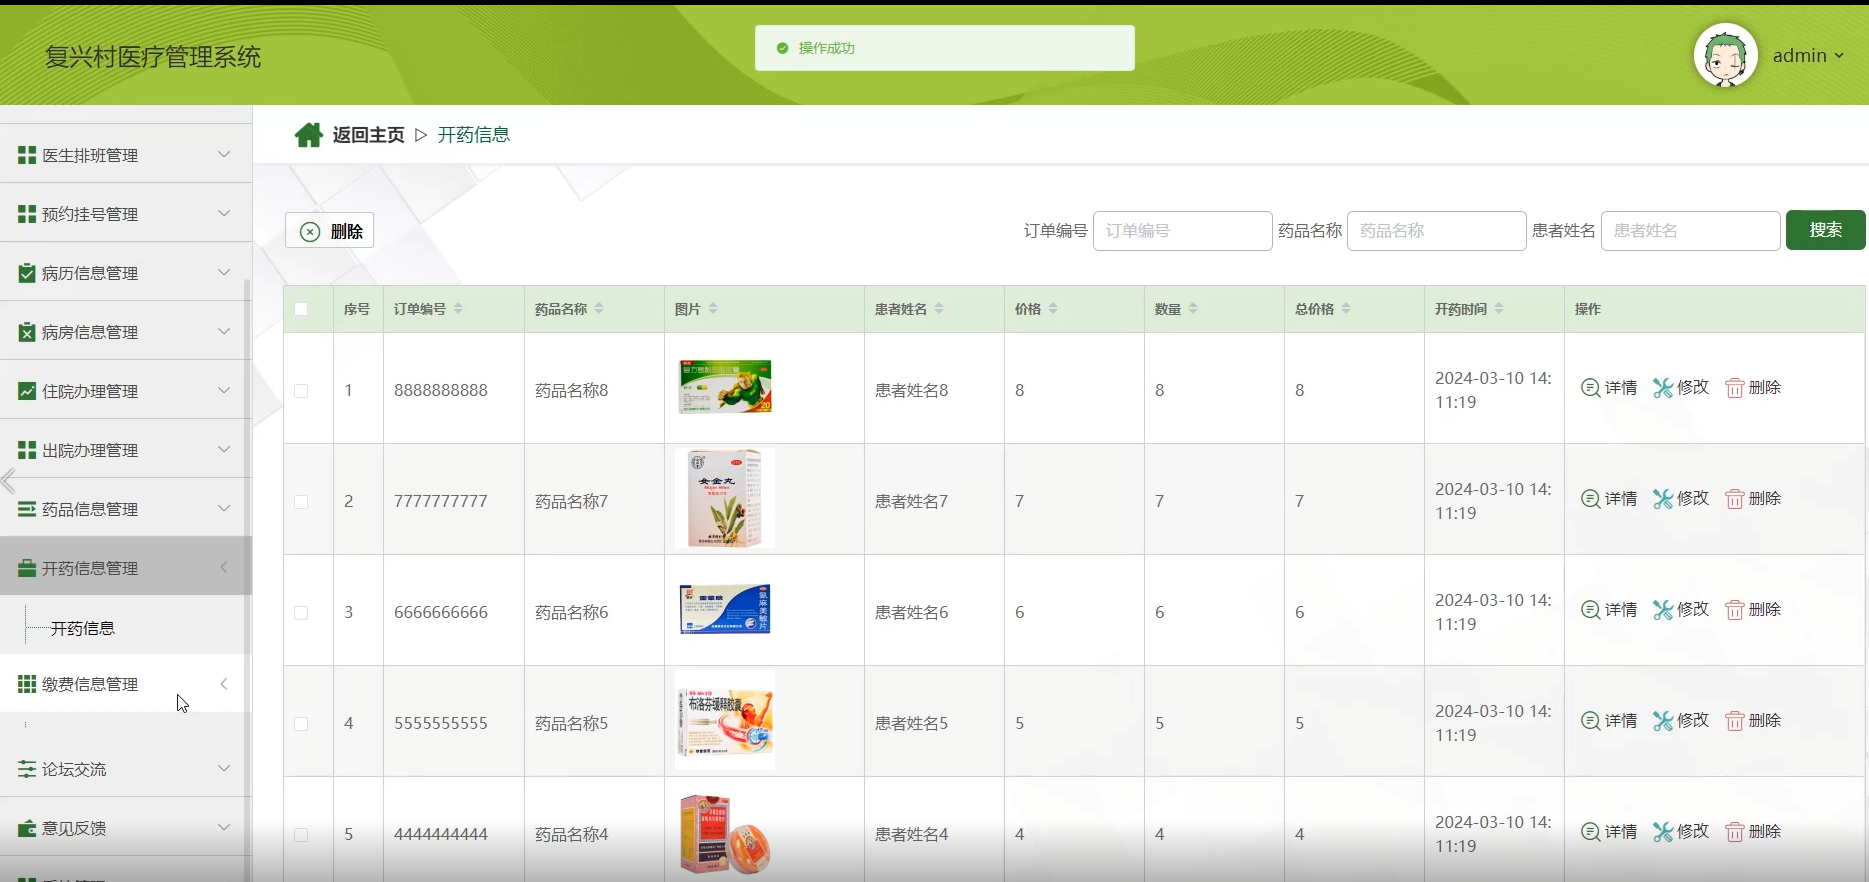The height and width of the screenshot is (882, 1869).
Task: Sort by 订单编号 column arrows
Action: (458, 309)
